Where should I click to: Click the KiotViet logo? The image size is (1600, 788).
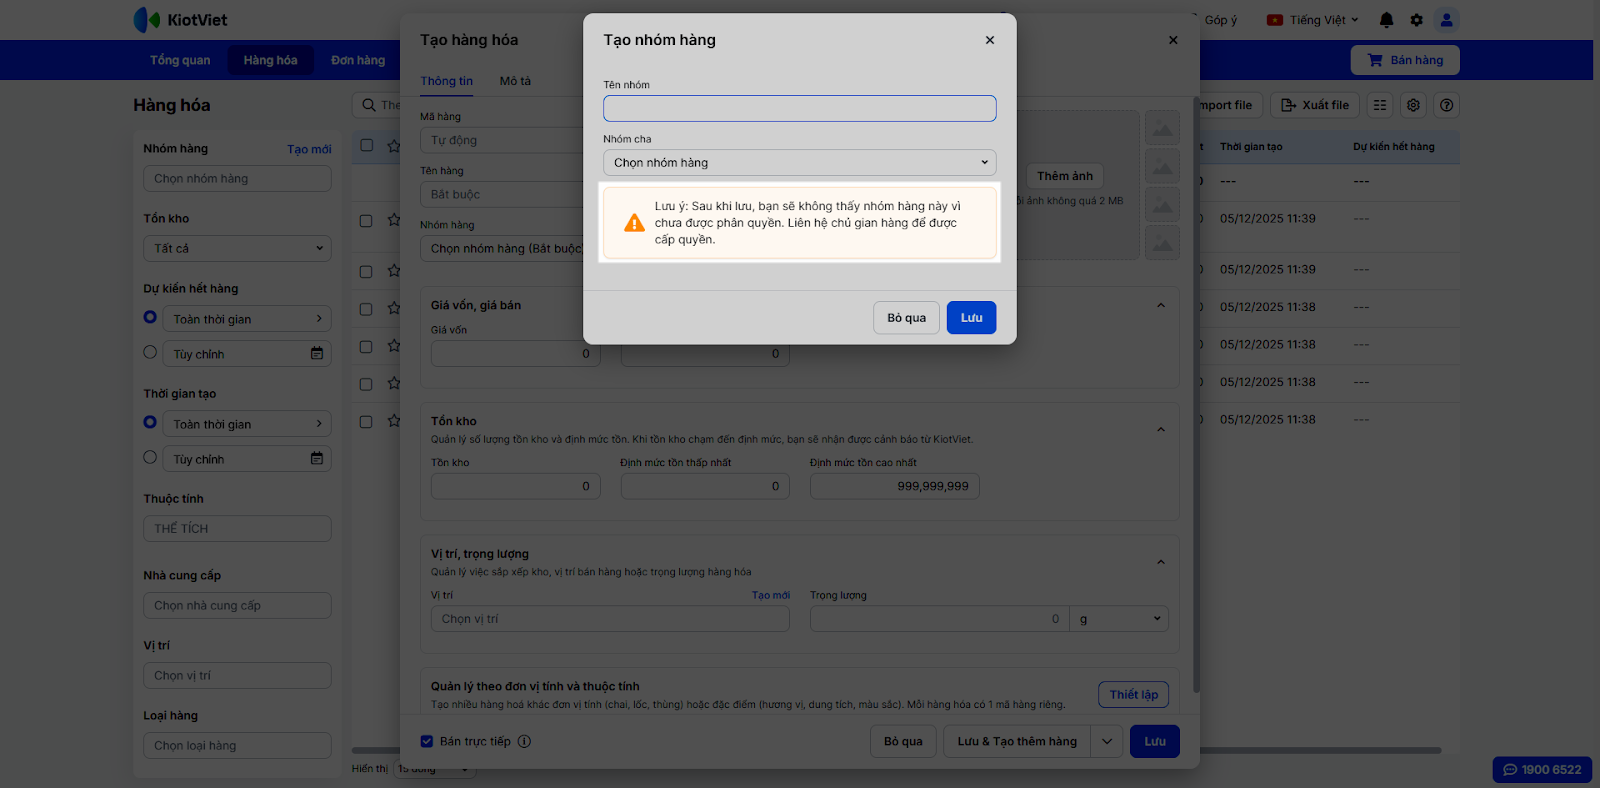(x=181, y=20)
